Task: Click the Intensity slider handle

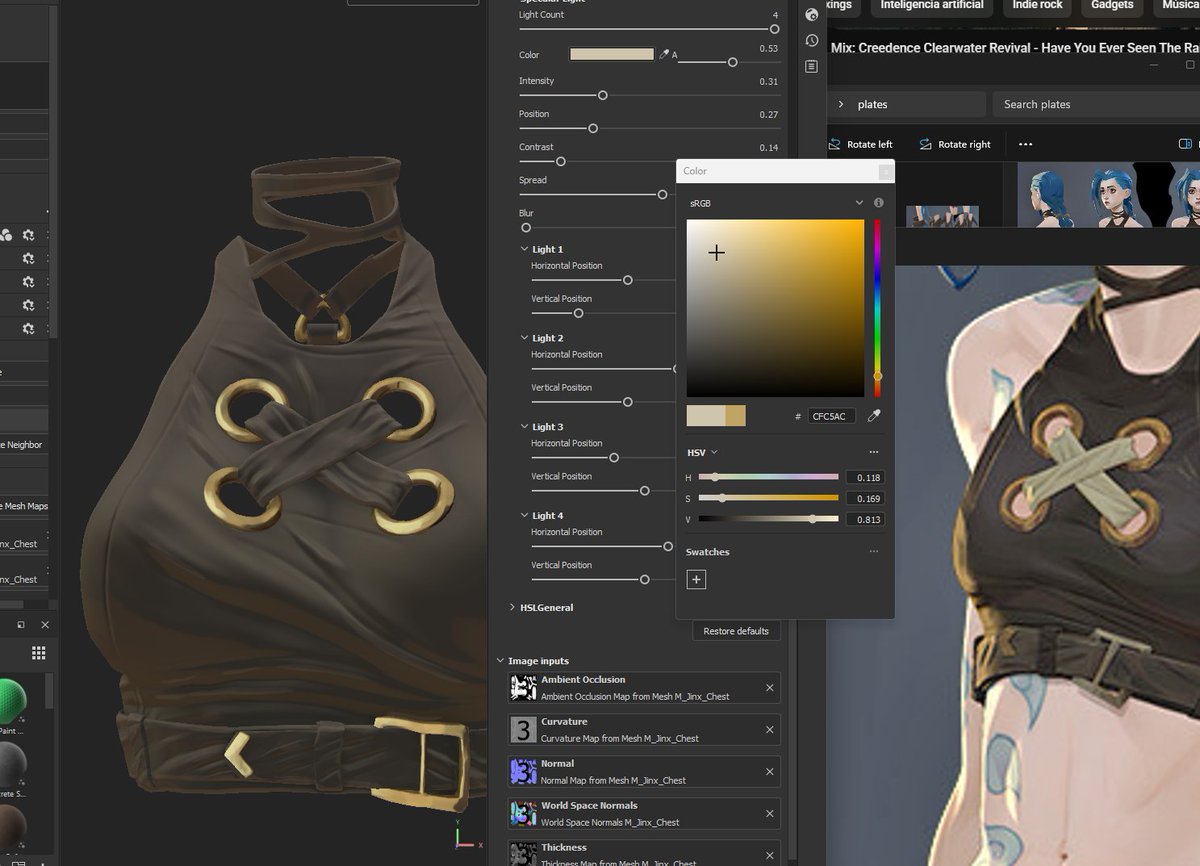Action: (602, 95)
